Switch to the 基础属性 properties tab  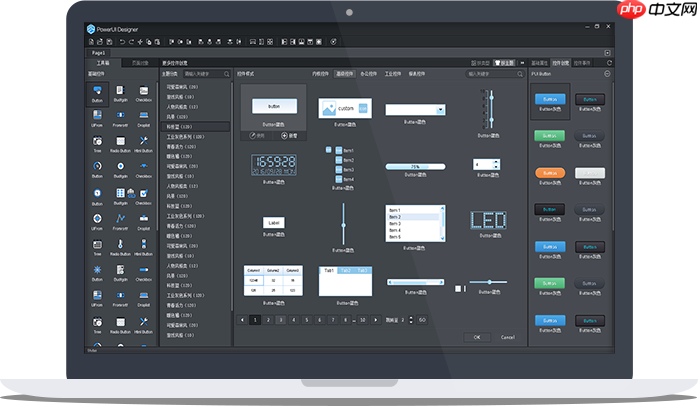click(540, 63)
